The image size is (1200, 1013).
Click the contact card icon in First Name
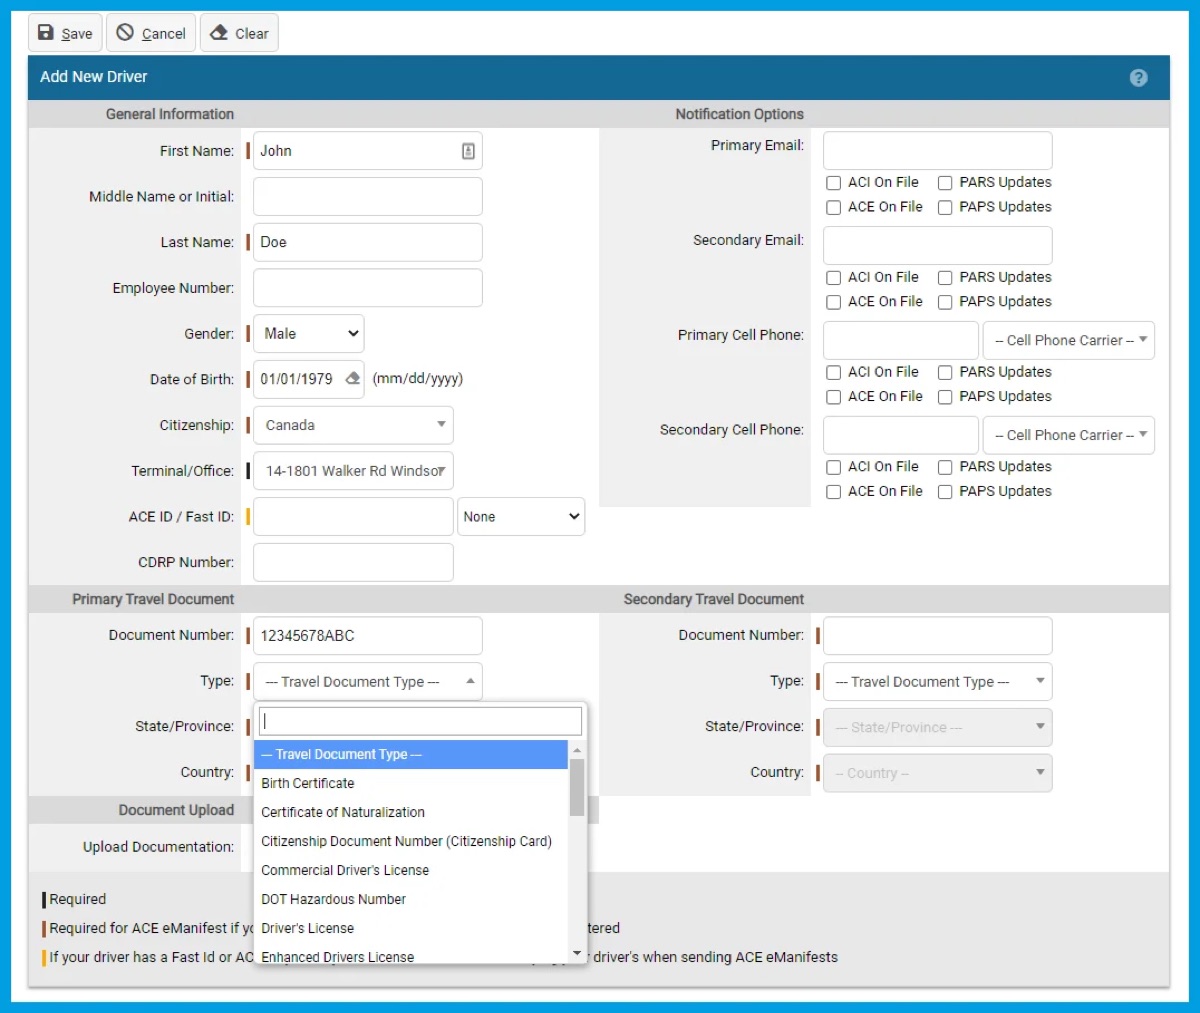(x=468, y=151)
